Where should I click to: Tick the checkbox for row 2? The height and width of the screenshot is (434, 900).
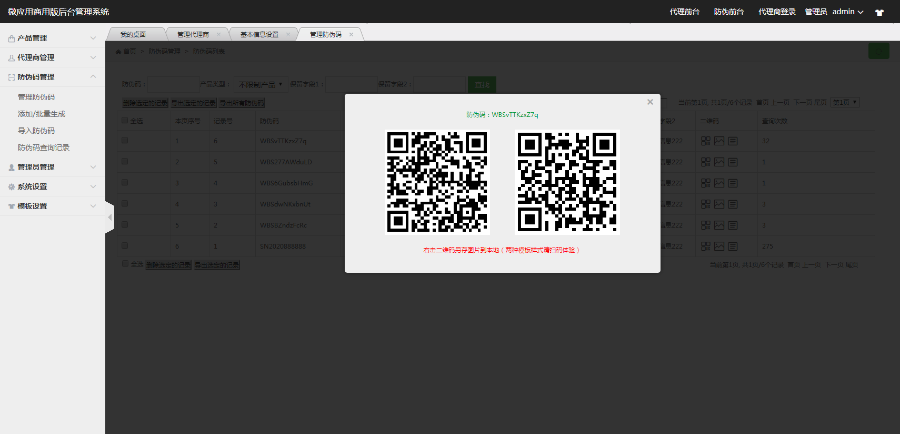[x=125, y=162]
